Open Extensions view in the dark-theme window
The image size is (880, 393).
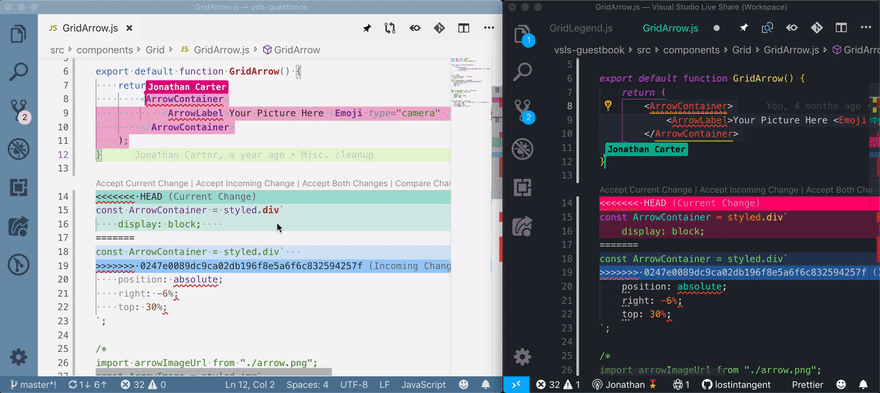pos(522,188)
